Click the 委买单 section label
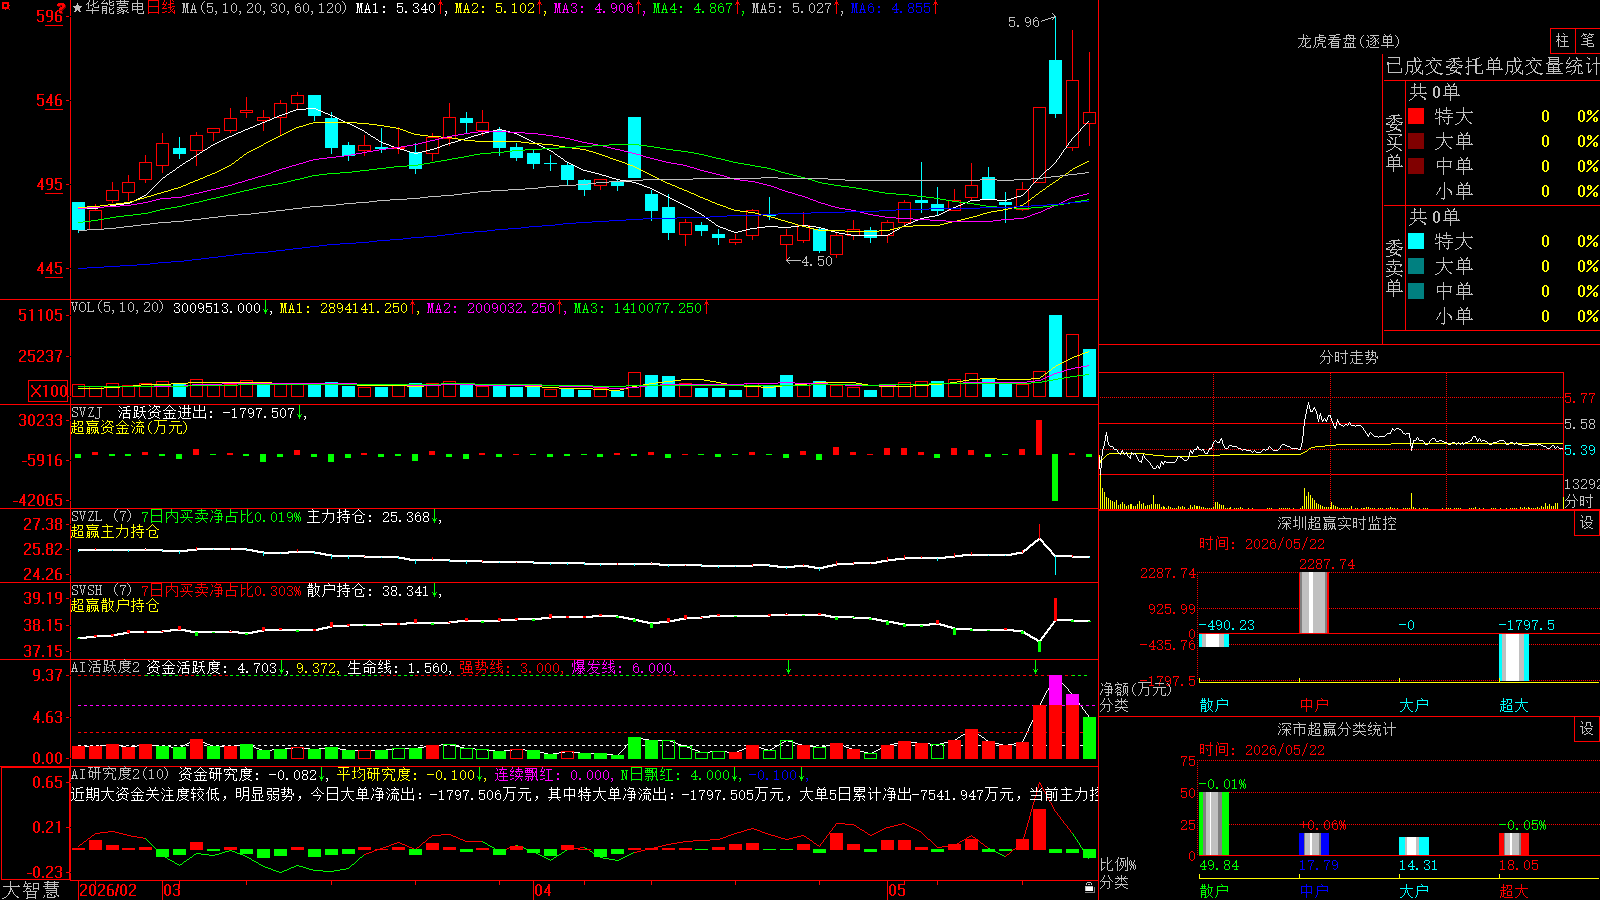The image size is (1600, 900). point(1394,142)
